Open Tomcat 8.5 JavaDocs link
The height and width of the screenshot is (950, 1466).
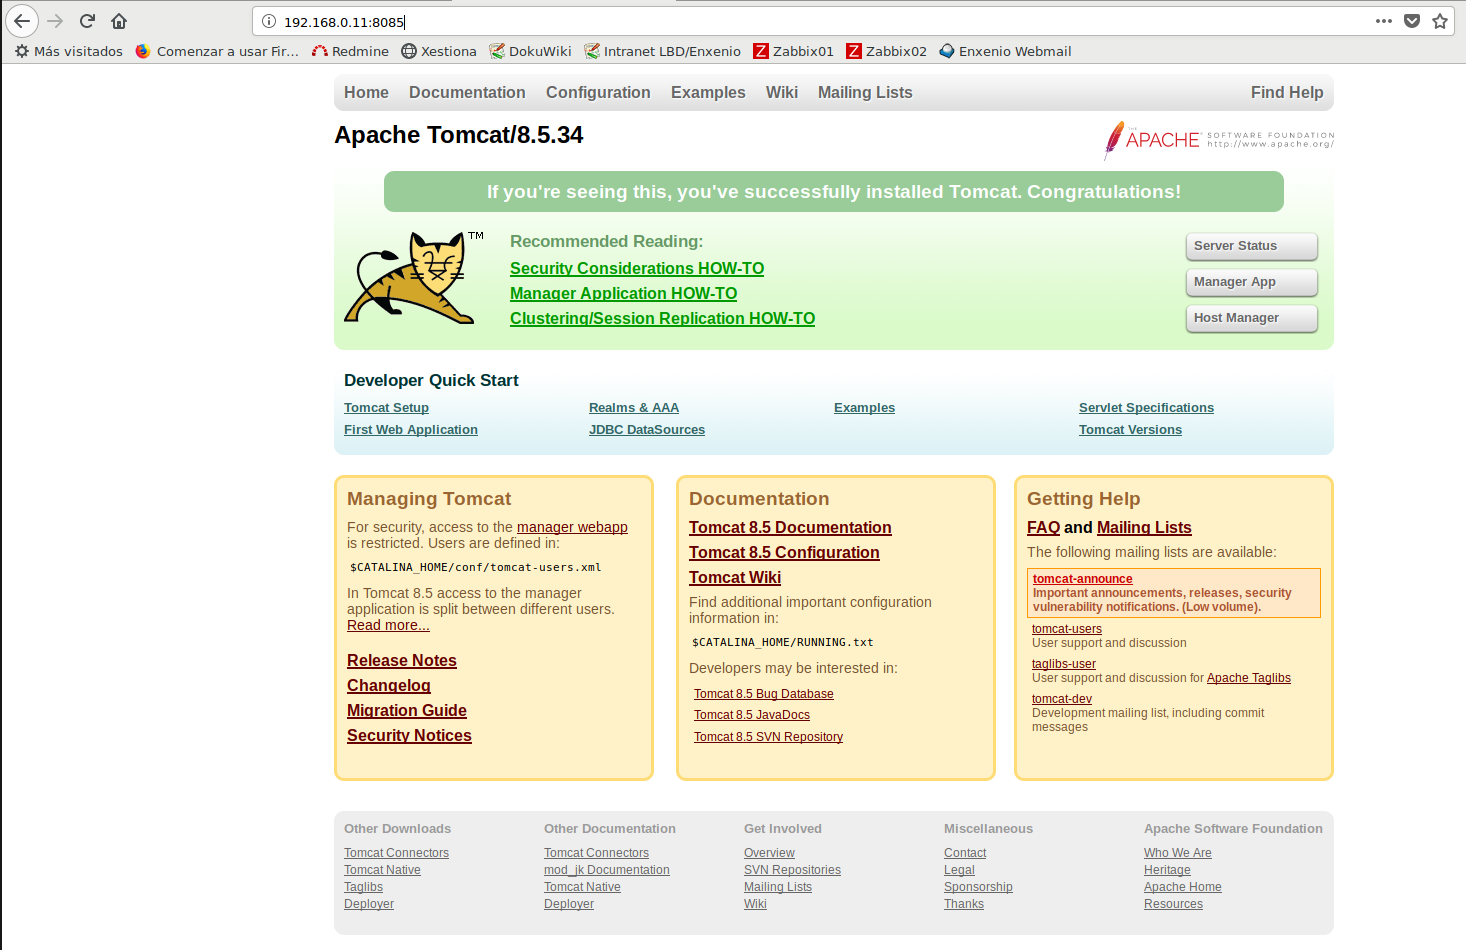[x=752, y=715]
